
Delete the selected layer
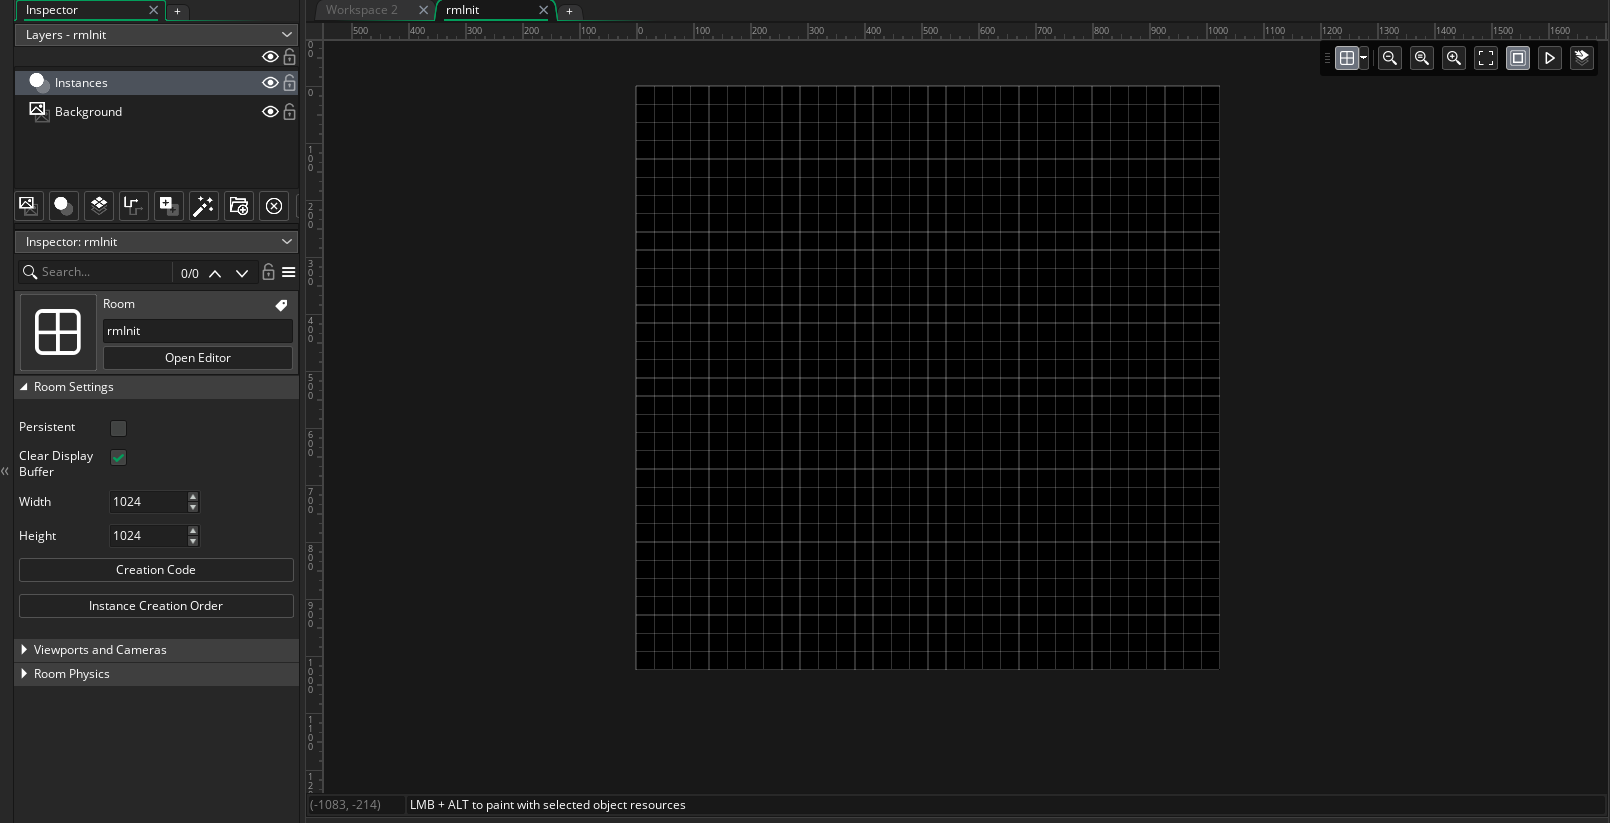point(273,206)
